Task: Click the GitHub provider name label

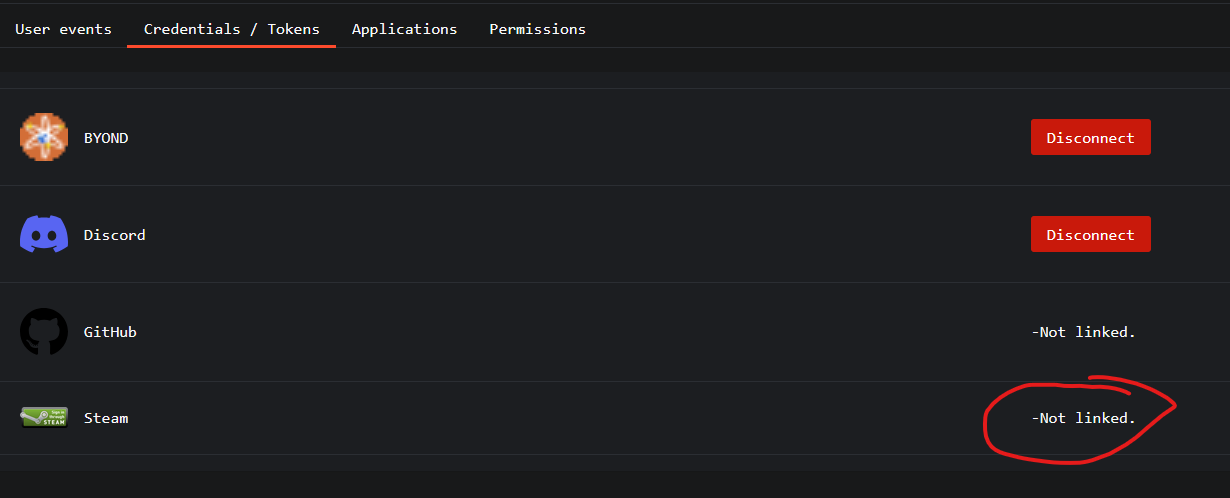Action: (x=110, y=332)
